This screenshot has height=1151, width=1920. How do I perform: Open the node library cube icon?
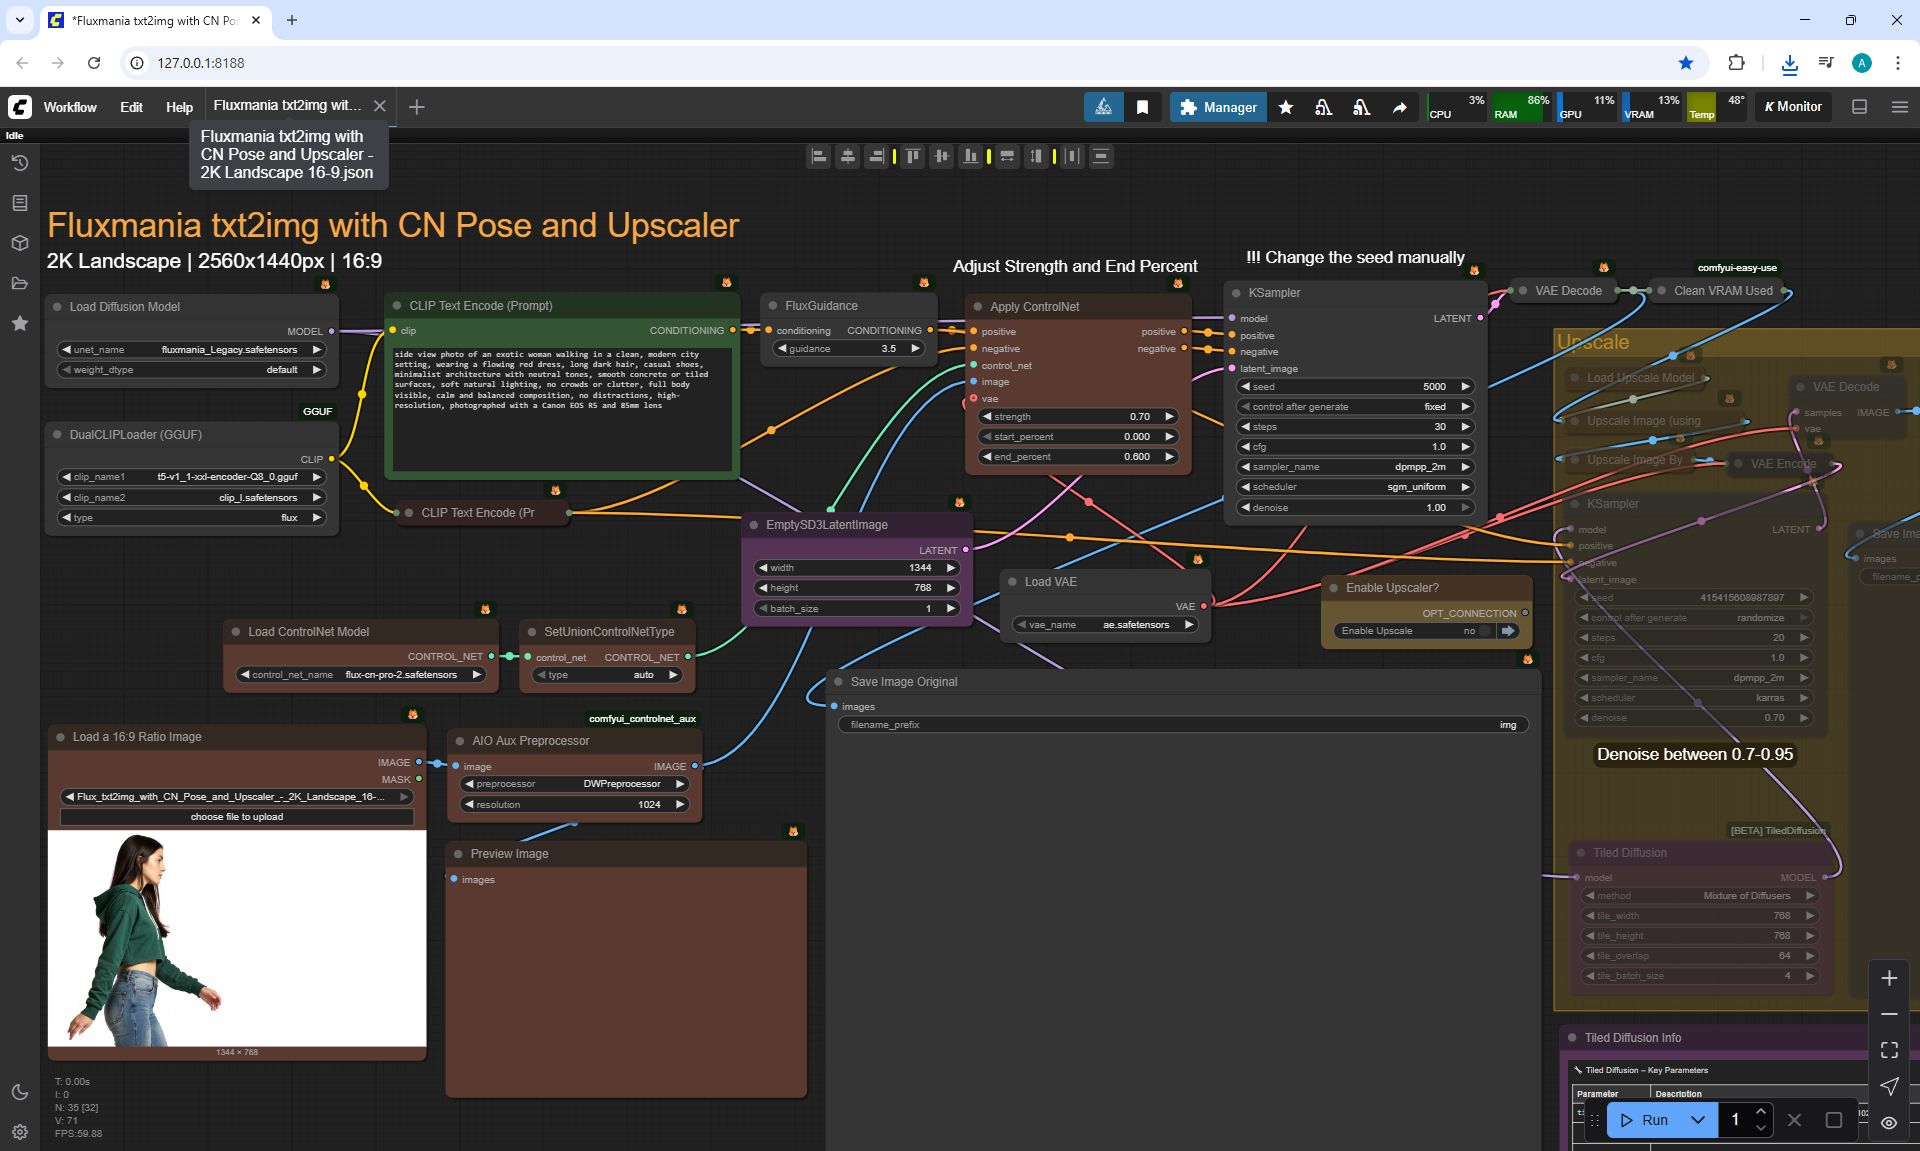[x=19, y=243]
